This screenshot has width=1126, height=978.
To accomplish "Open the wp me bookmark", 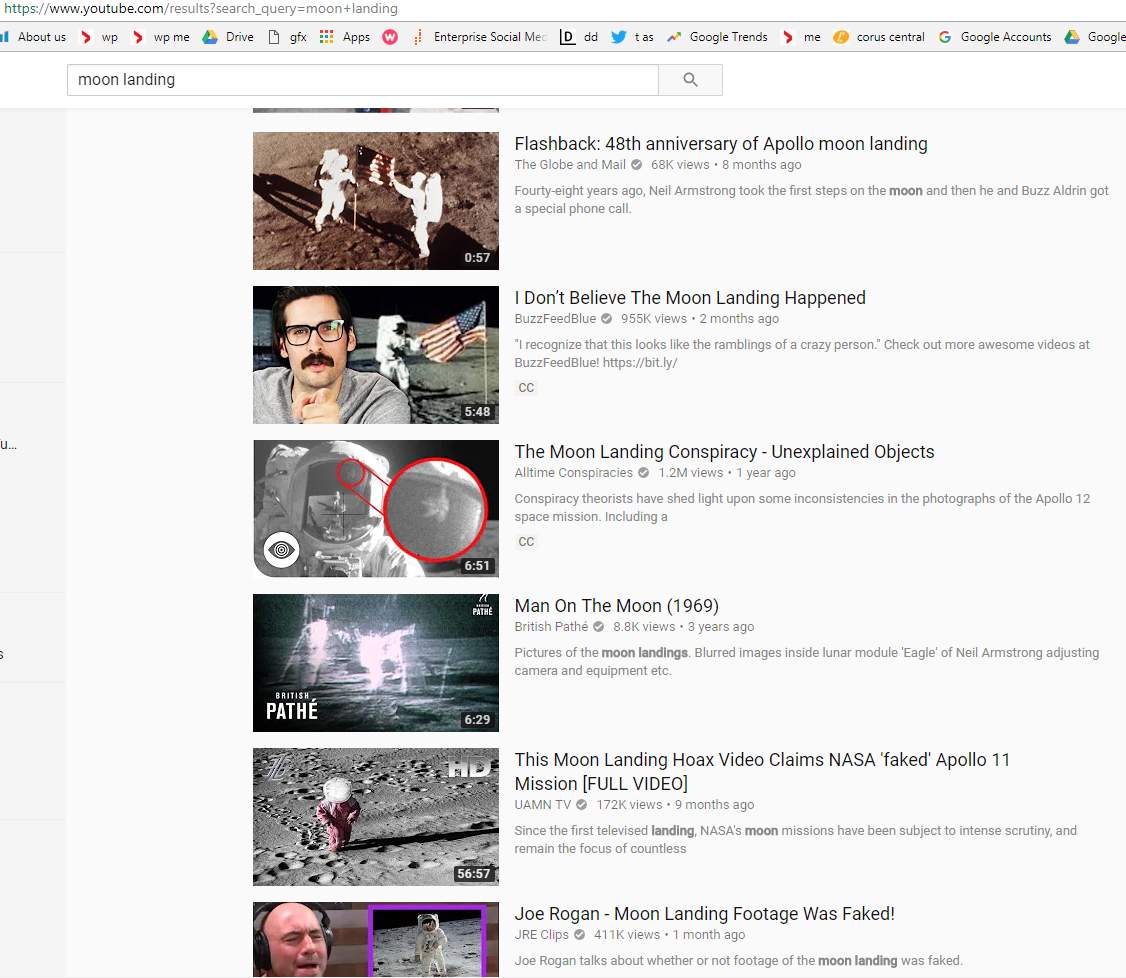I will (x=162, y=37).
